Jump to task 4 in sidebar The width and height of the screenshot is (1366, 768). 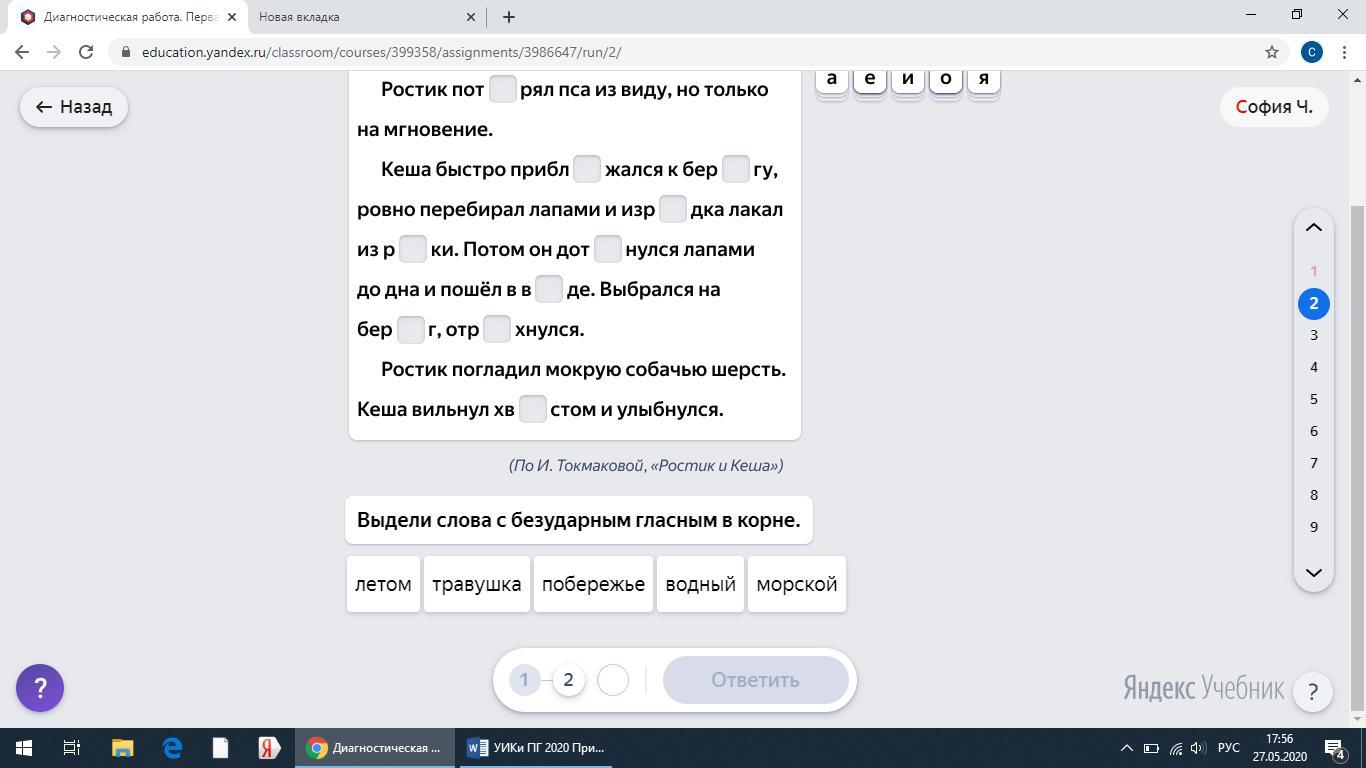1314,367
